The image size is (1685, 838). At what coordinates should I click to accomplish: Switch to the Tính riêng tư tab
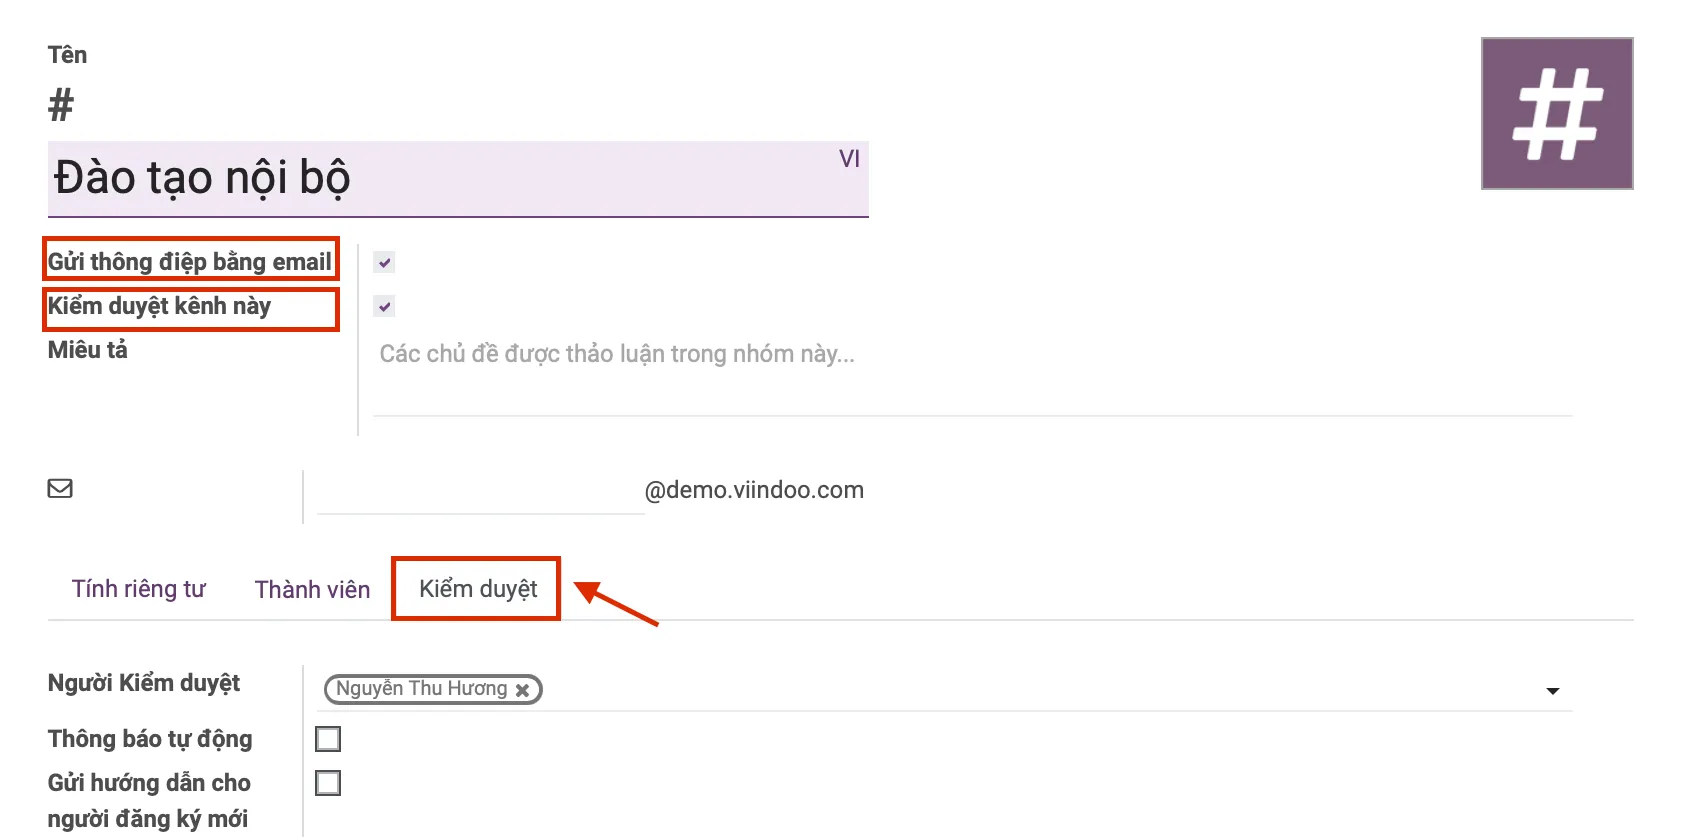pos(139,589)
